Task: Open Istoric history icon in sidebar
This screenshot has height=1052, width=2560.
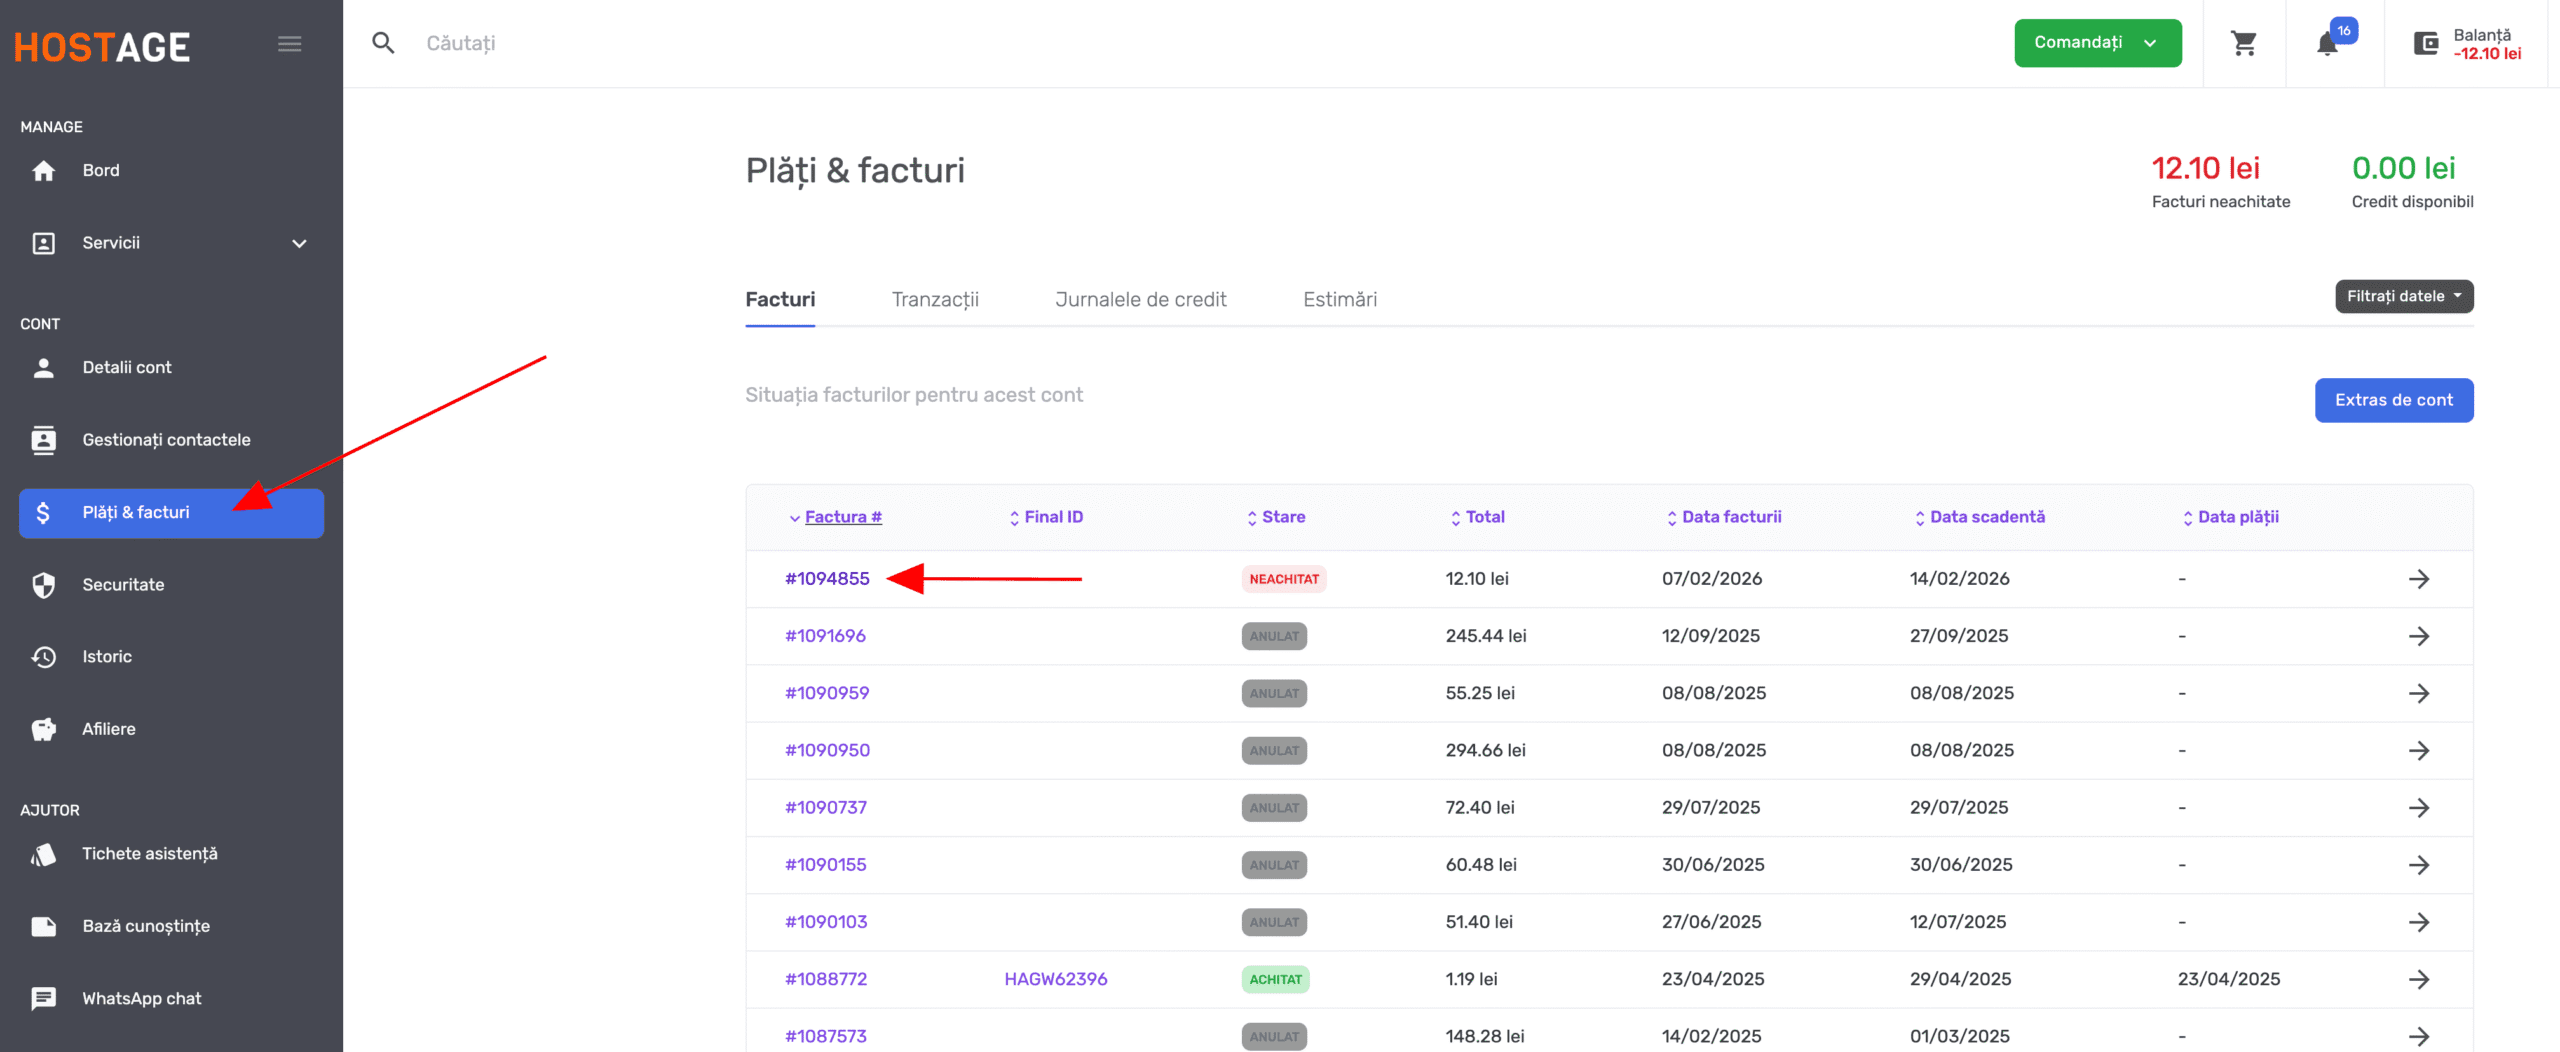Action: click(44, 657)
